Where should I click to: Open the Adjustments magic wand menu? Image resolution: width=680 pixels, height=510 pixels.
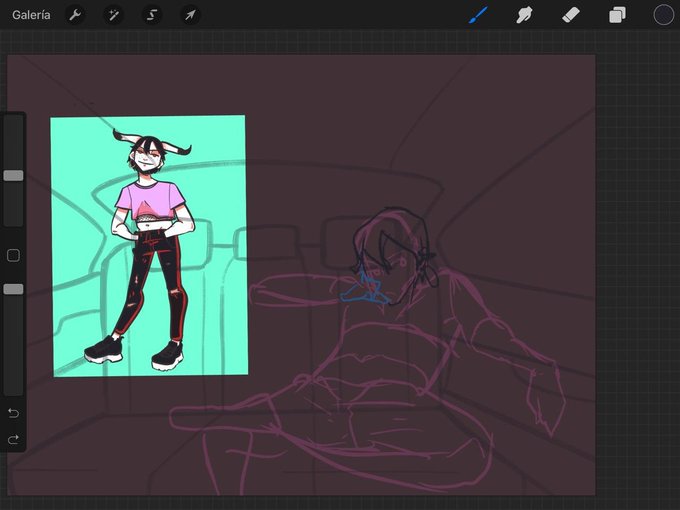tap(114, 15)
